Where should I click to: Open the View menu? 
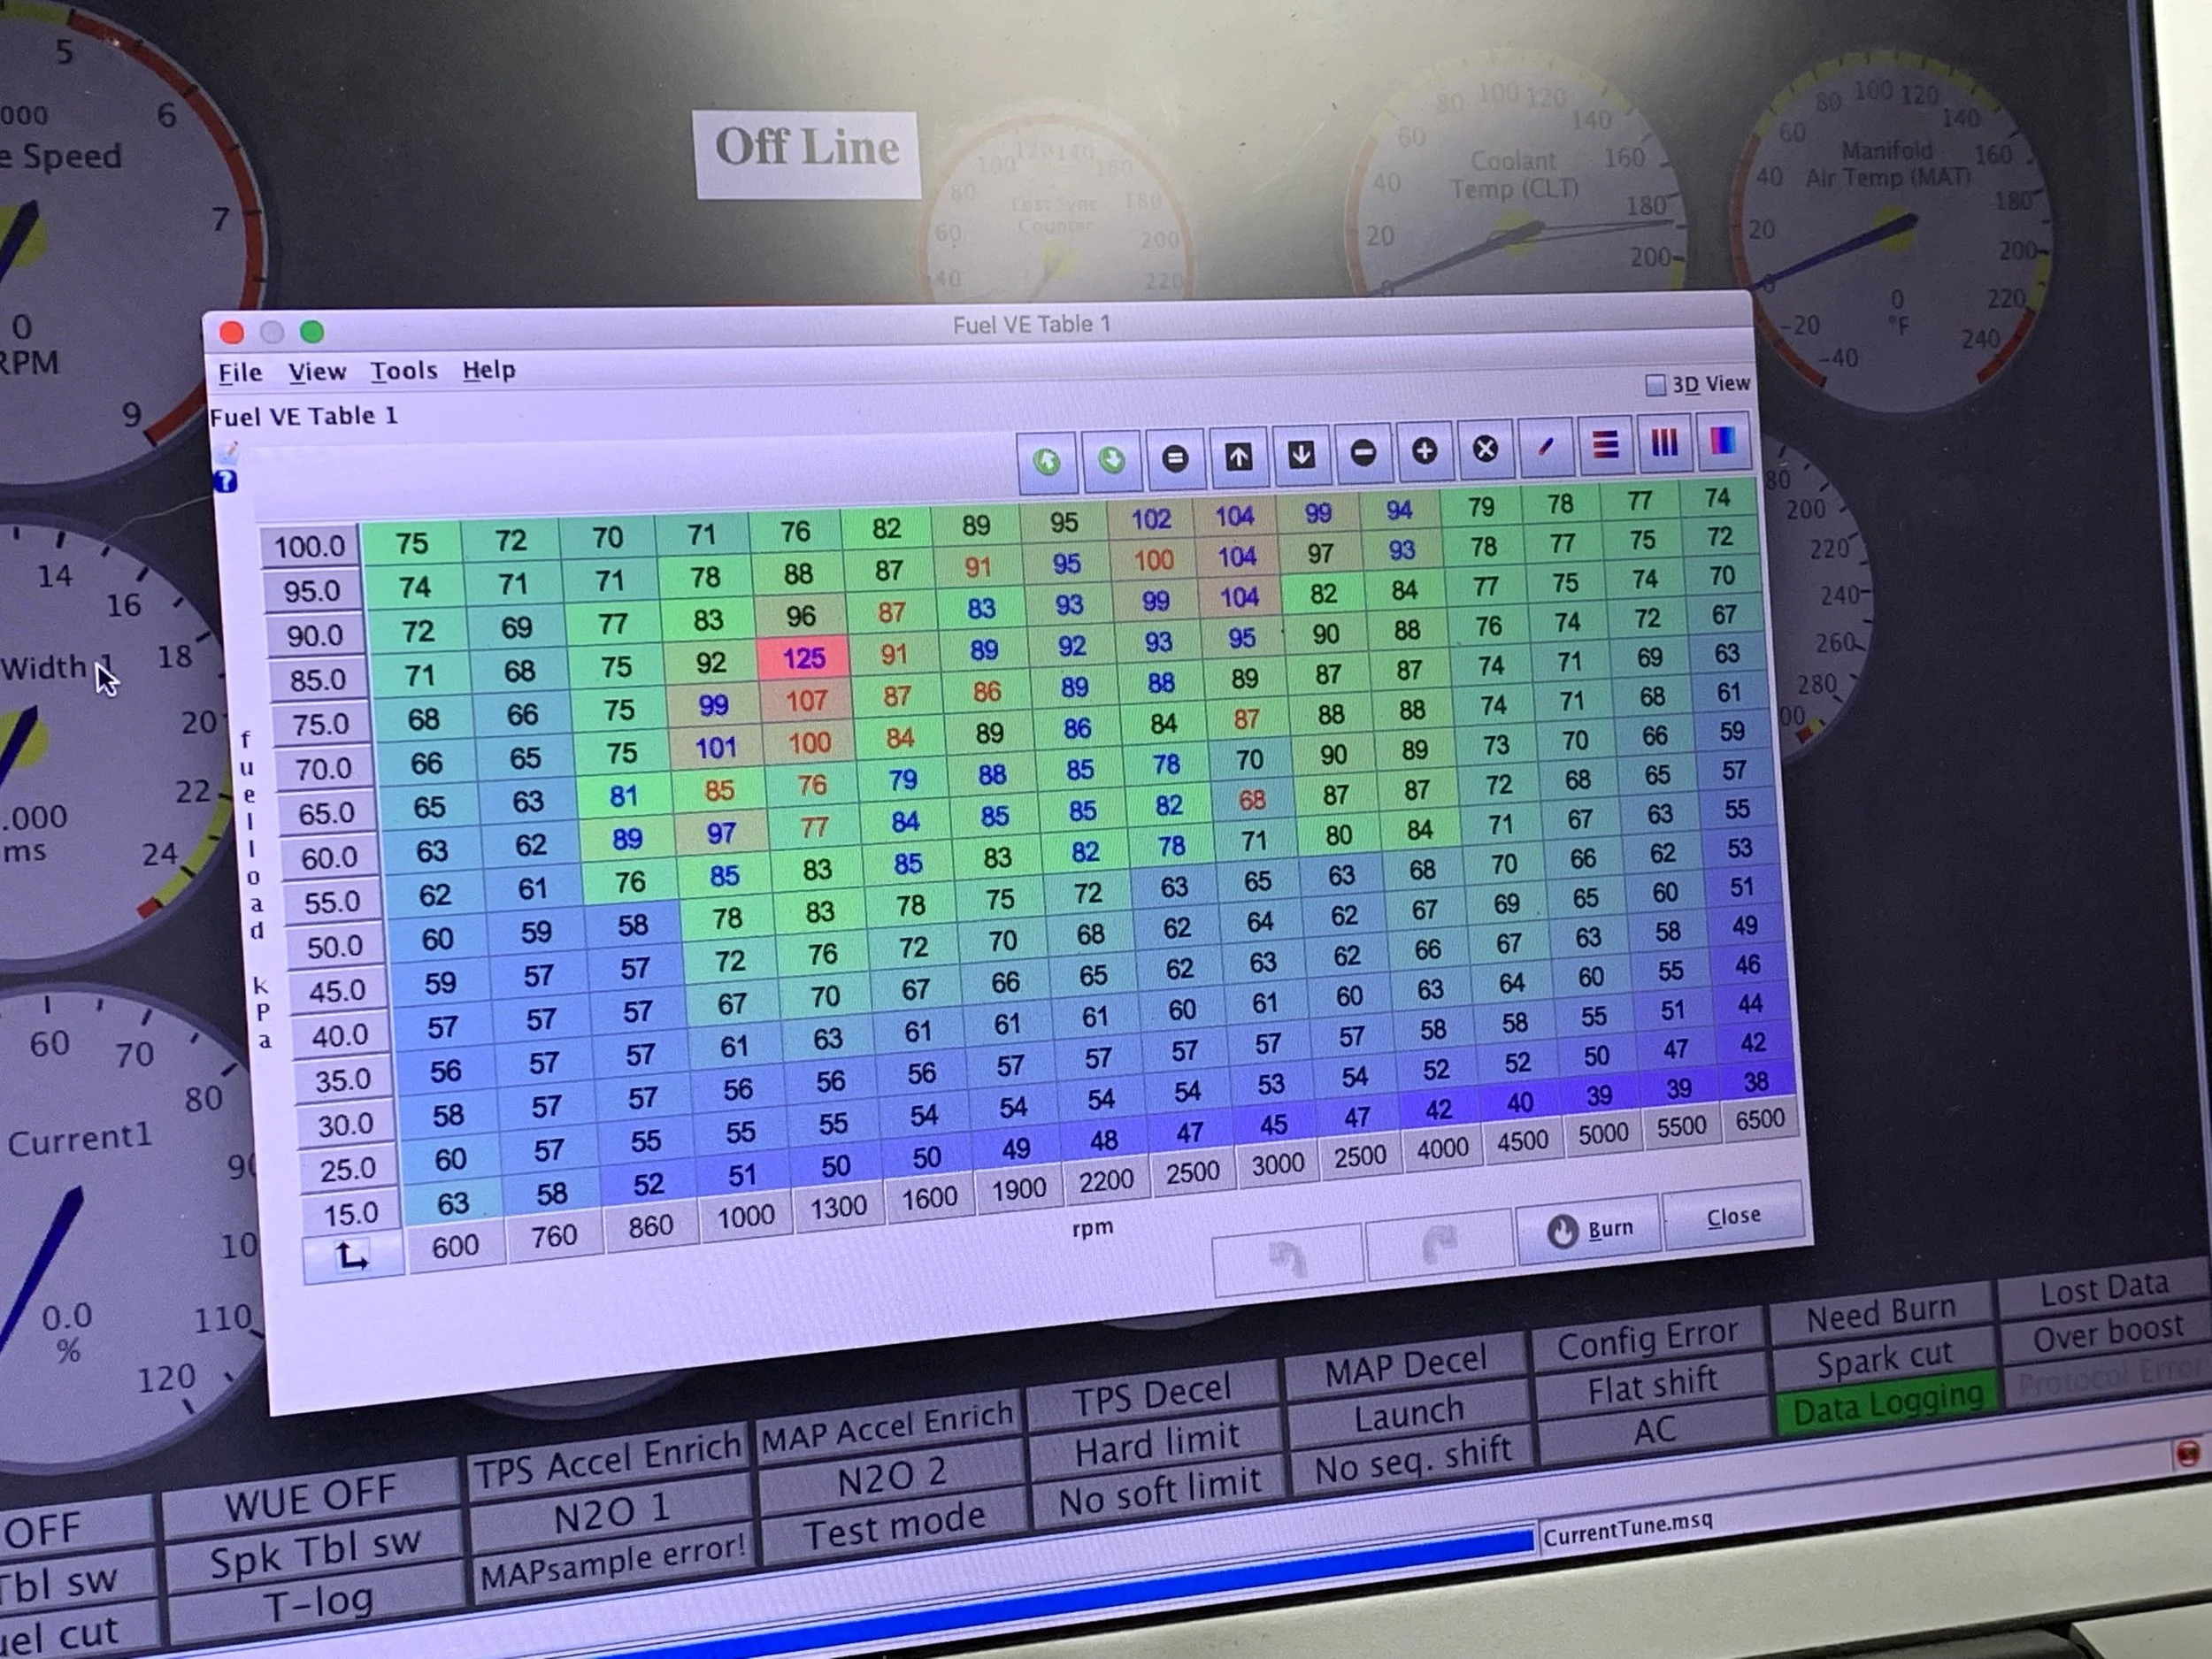pyautogui.click(x=317, y=372)
